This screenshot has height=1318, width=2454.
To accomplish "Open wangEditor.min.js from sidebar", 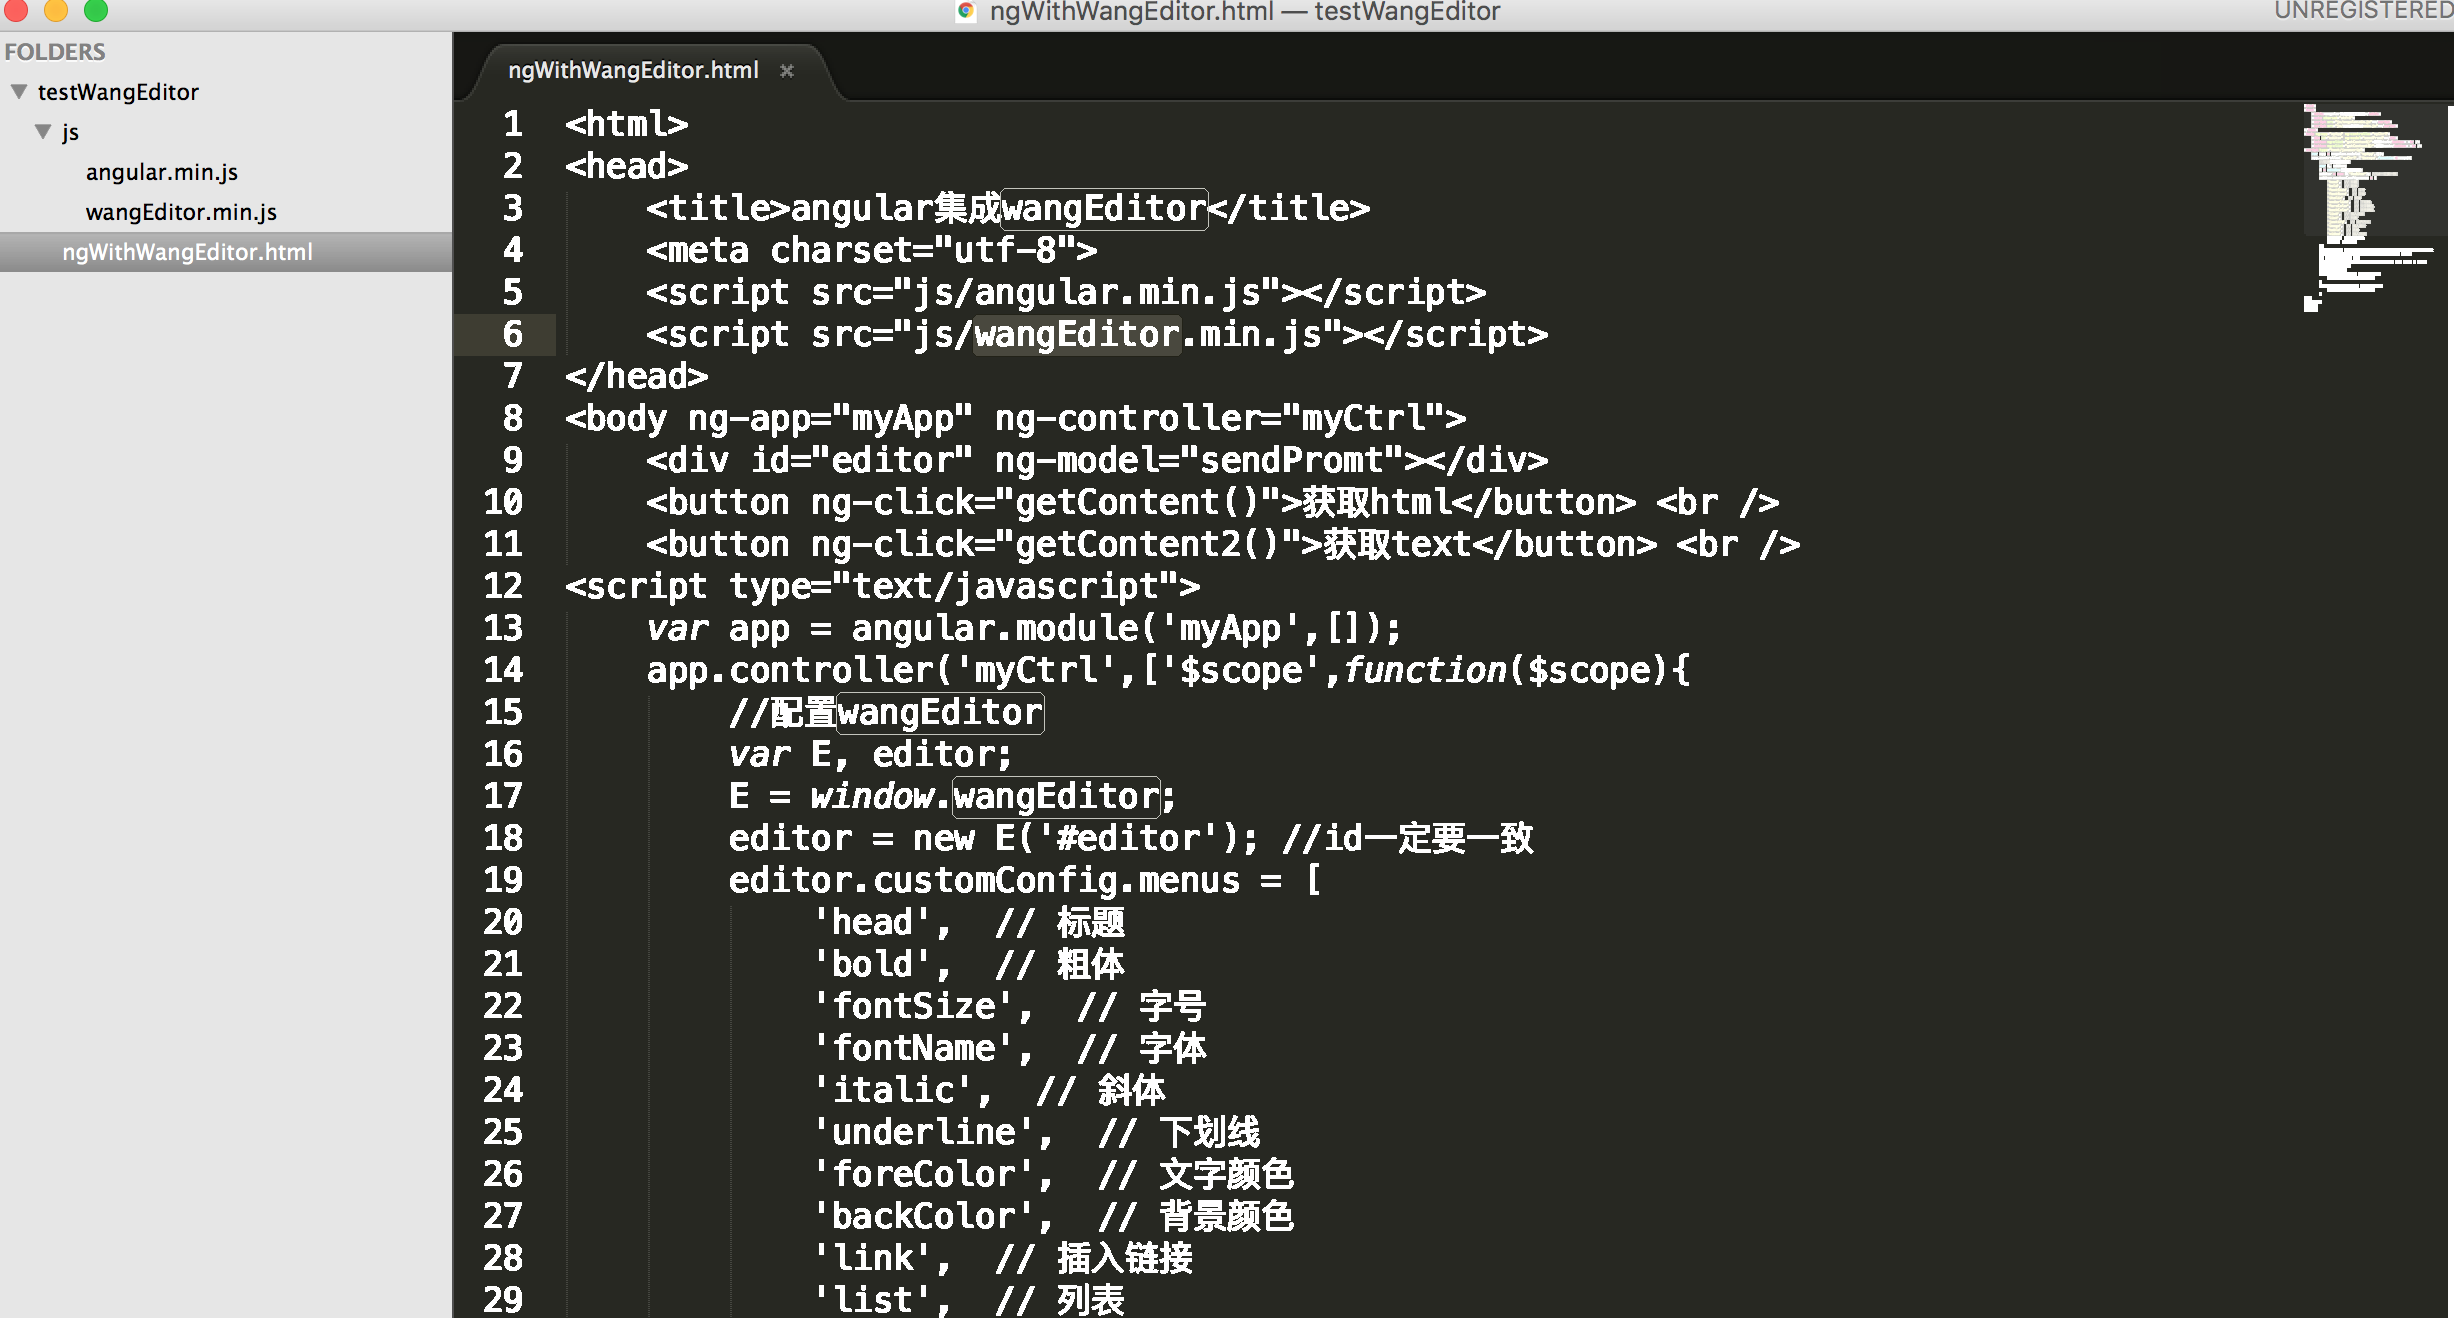I will coord(181,212).
